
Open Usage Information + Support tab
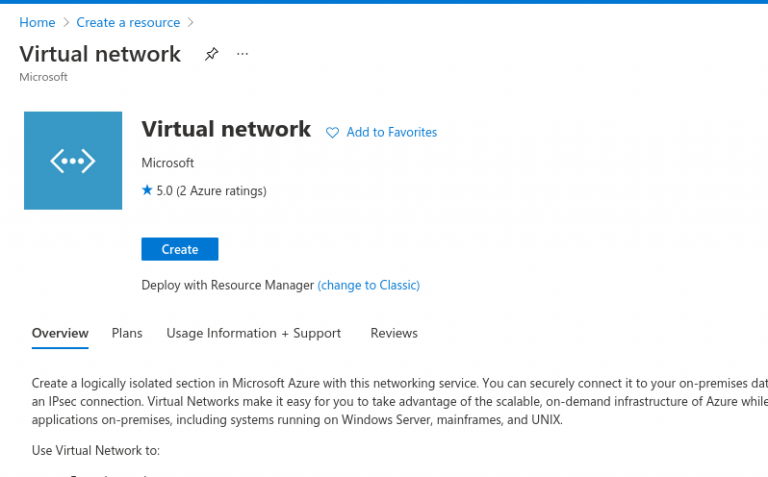253,333
